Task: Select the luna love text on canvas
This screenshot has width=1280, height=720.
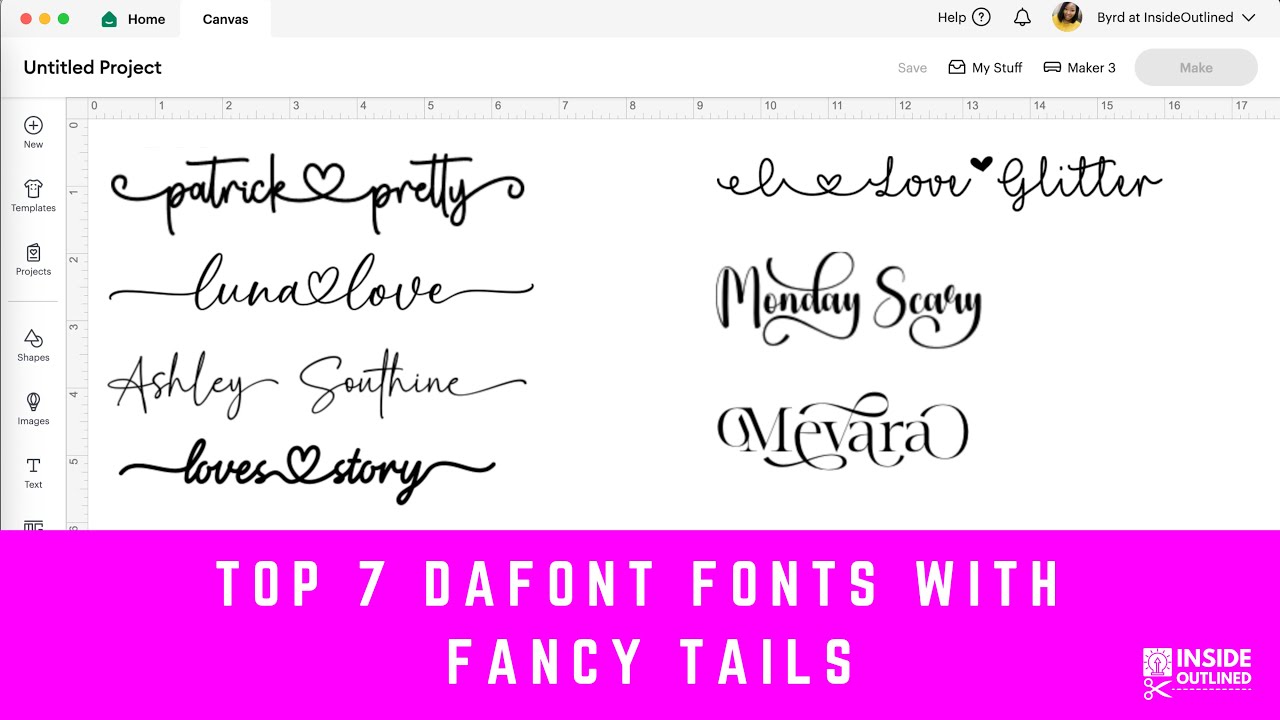Action: click(321, 282)
